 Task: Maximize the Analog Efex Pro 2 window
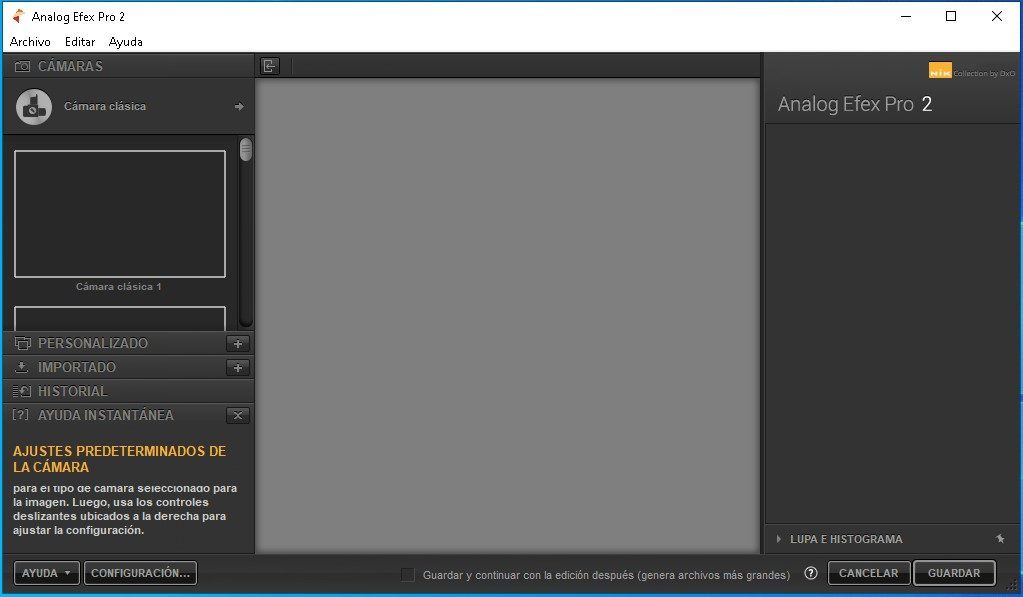[951, 16]
